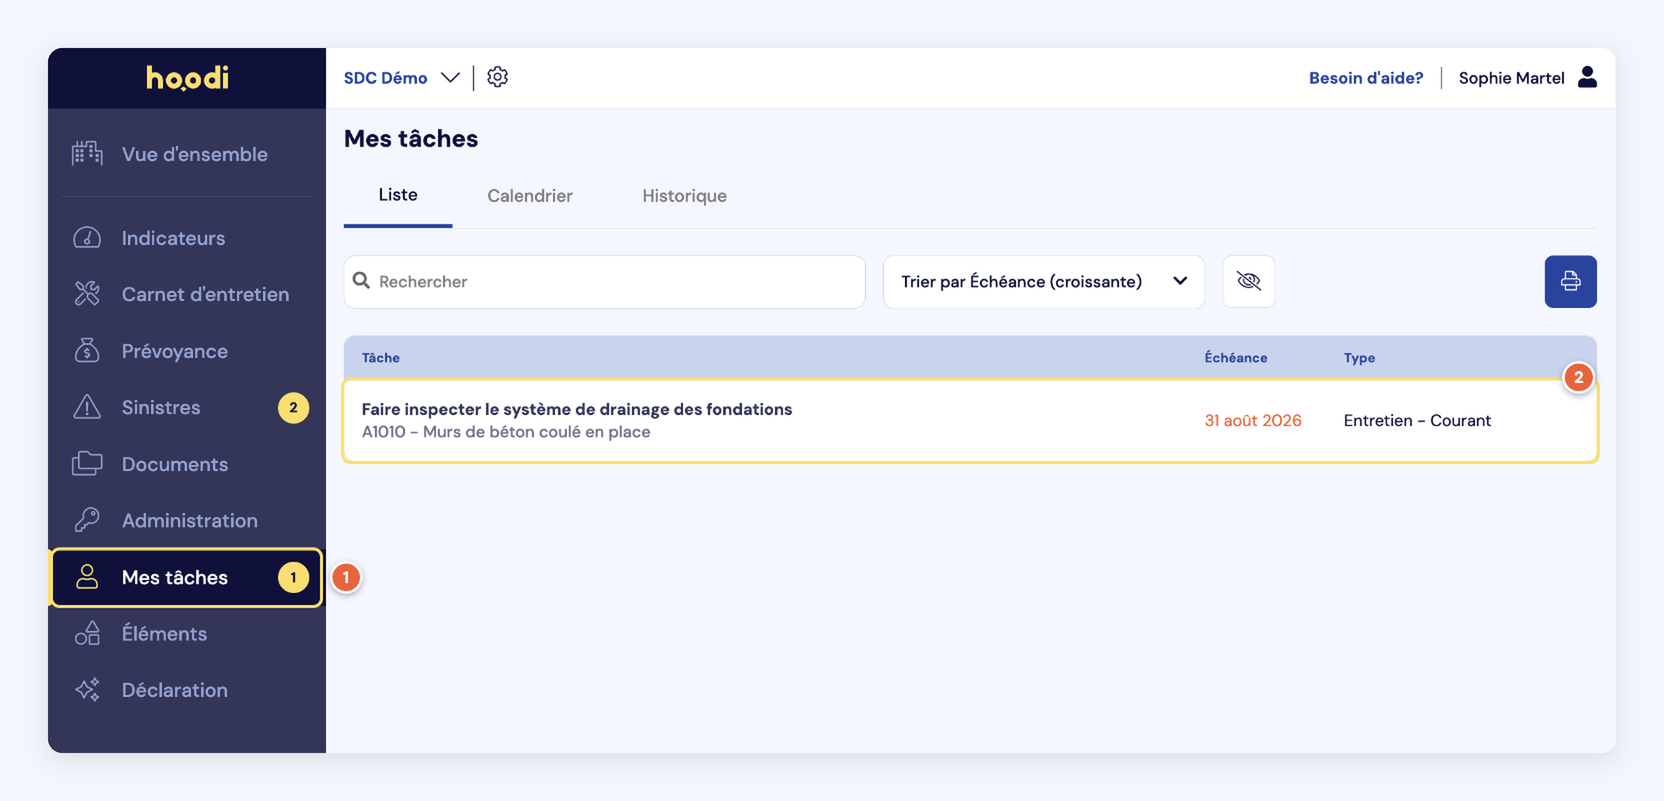This screenshot has height=801, width=1664.
Task: Switch to the Historique tab
Action: (x=684, y=196)
